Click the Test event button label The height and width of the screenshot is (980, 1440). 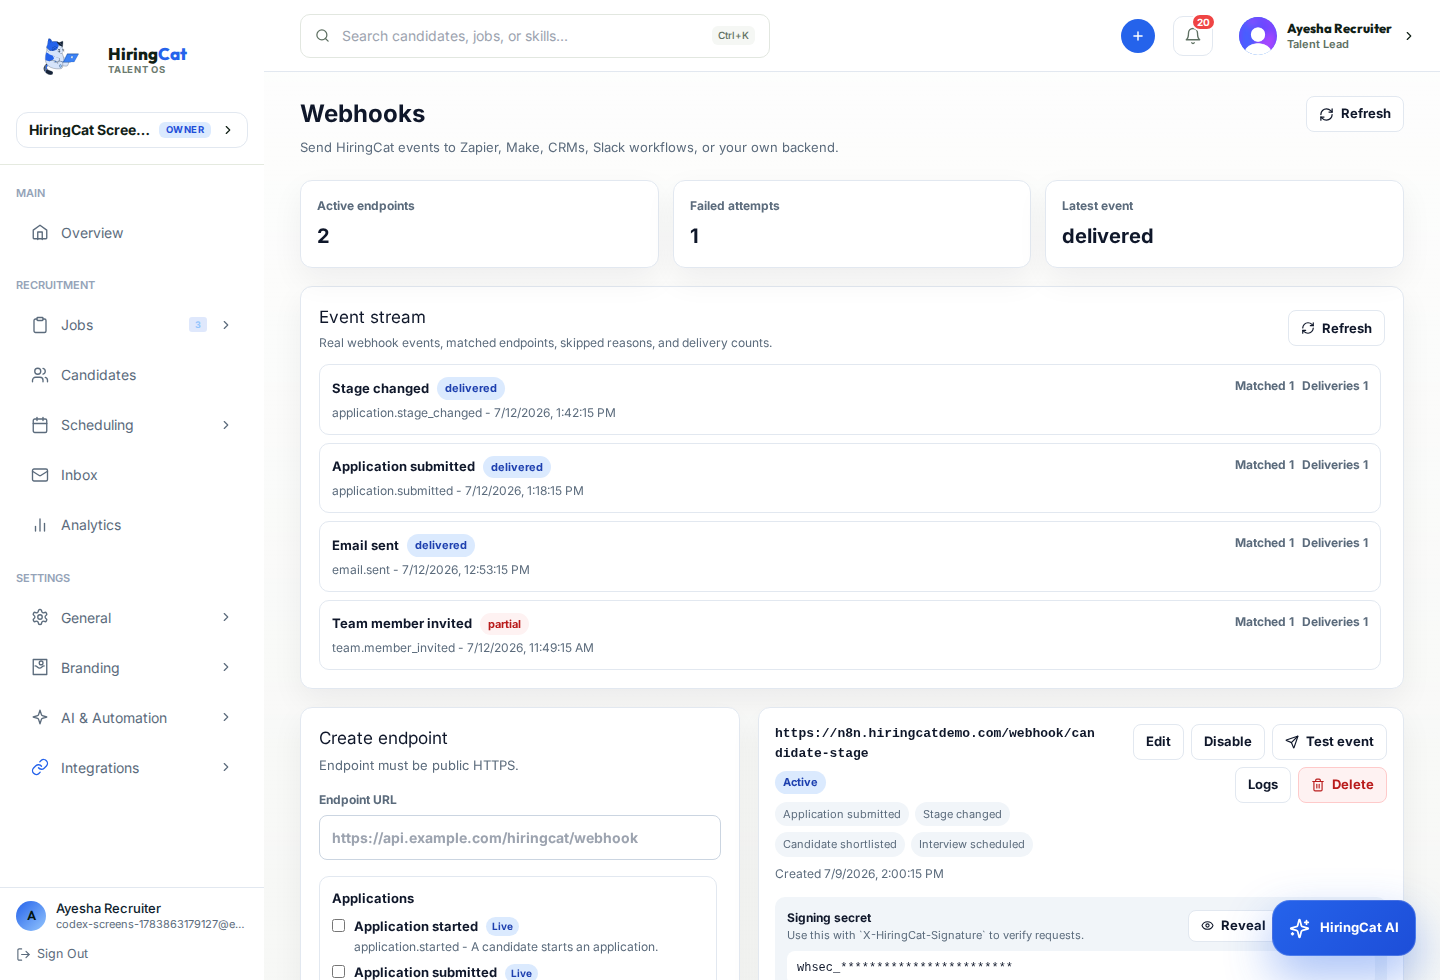(1340, 742)
